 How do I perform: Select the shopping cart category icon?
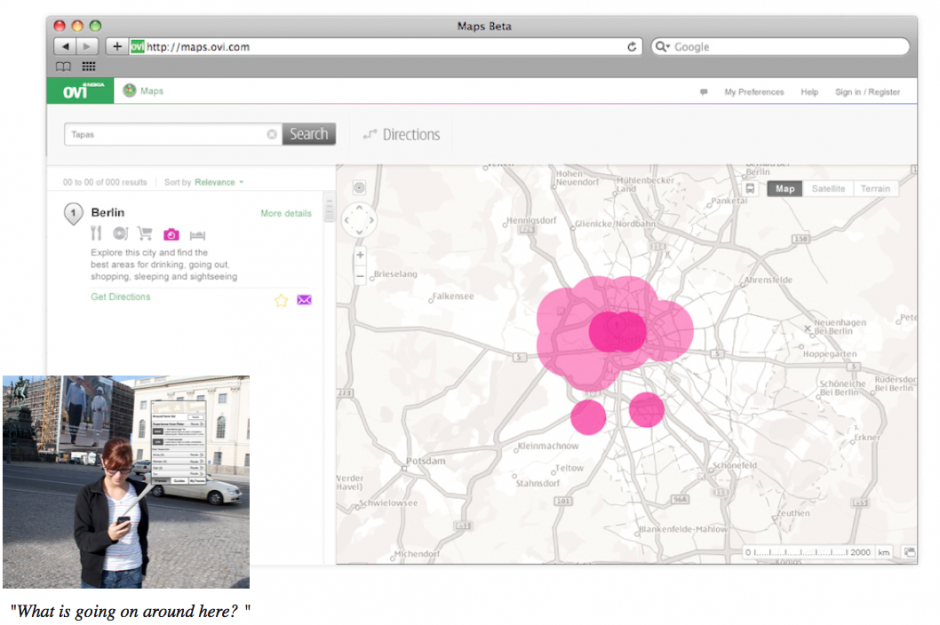coord(145,233)
